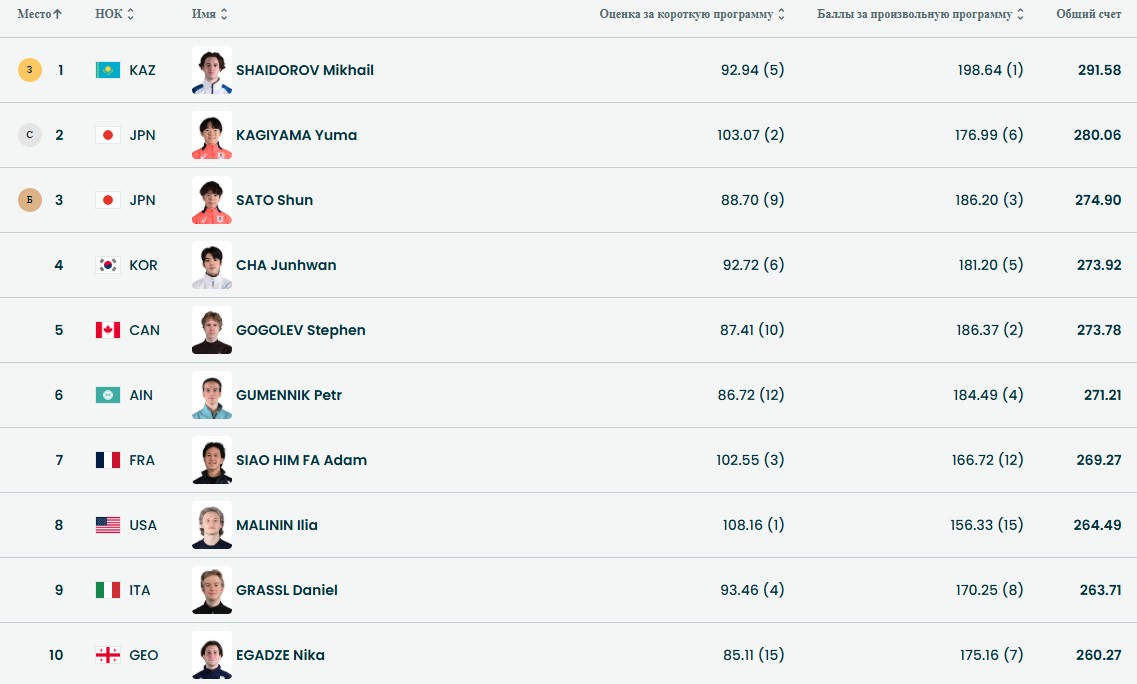Click the gold medal badge beside rank 1
The height and width of the screenshot is (684, 1137).
[30, 70]
